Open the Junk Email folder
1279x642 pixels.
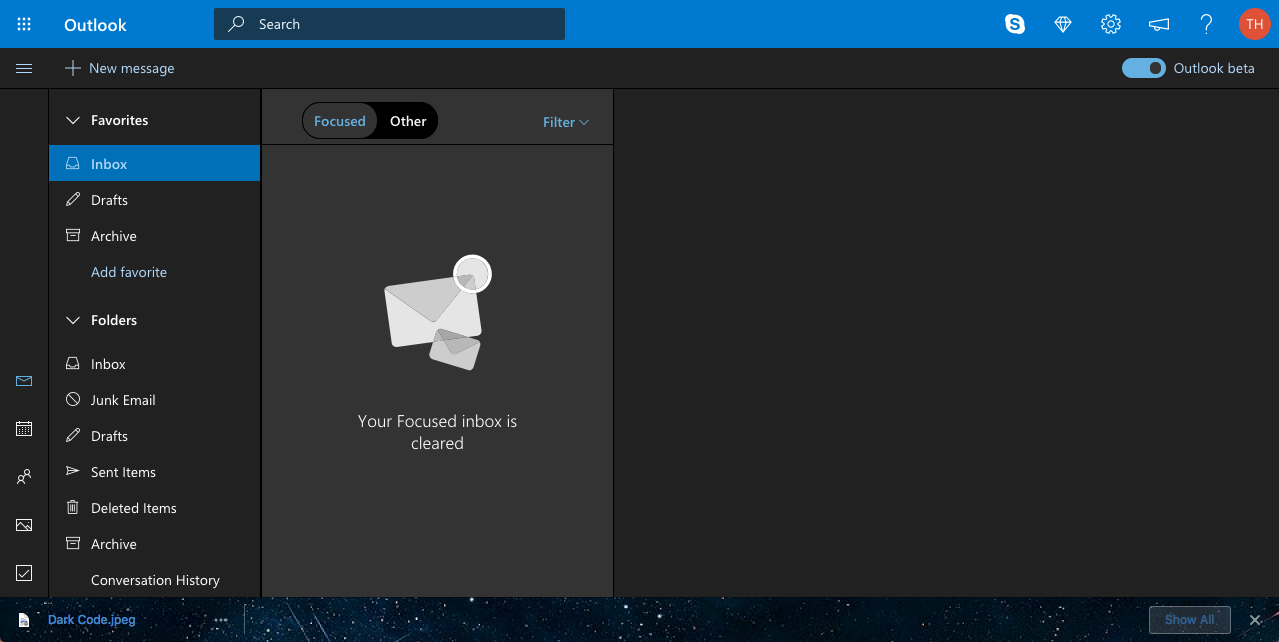(x=123, y=400)
